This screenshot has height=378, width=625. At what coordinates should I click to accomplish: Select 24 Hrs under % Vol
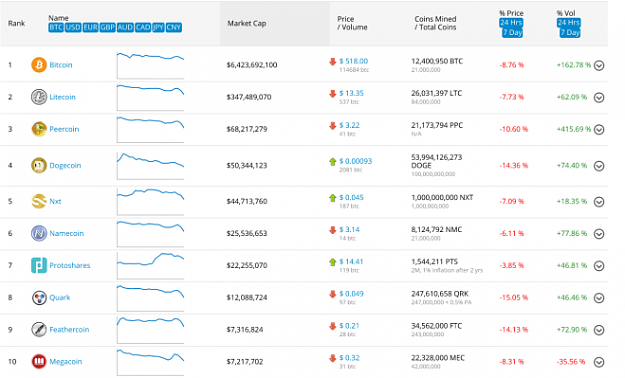point(569,23)
